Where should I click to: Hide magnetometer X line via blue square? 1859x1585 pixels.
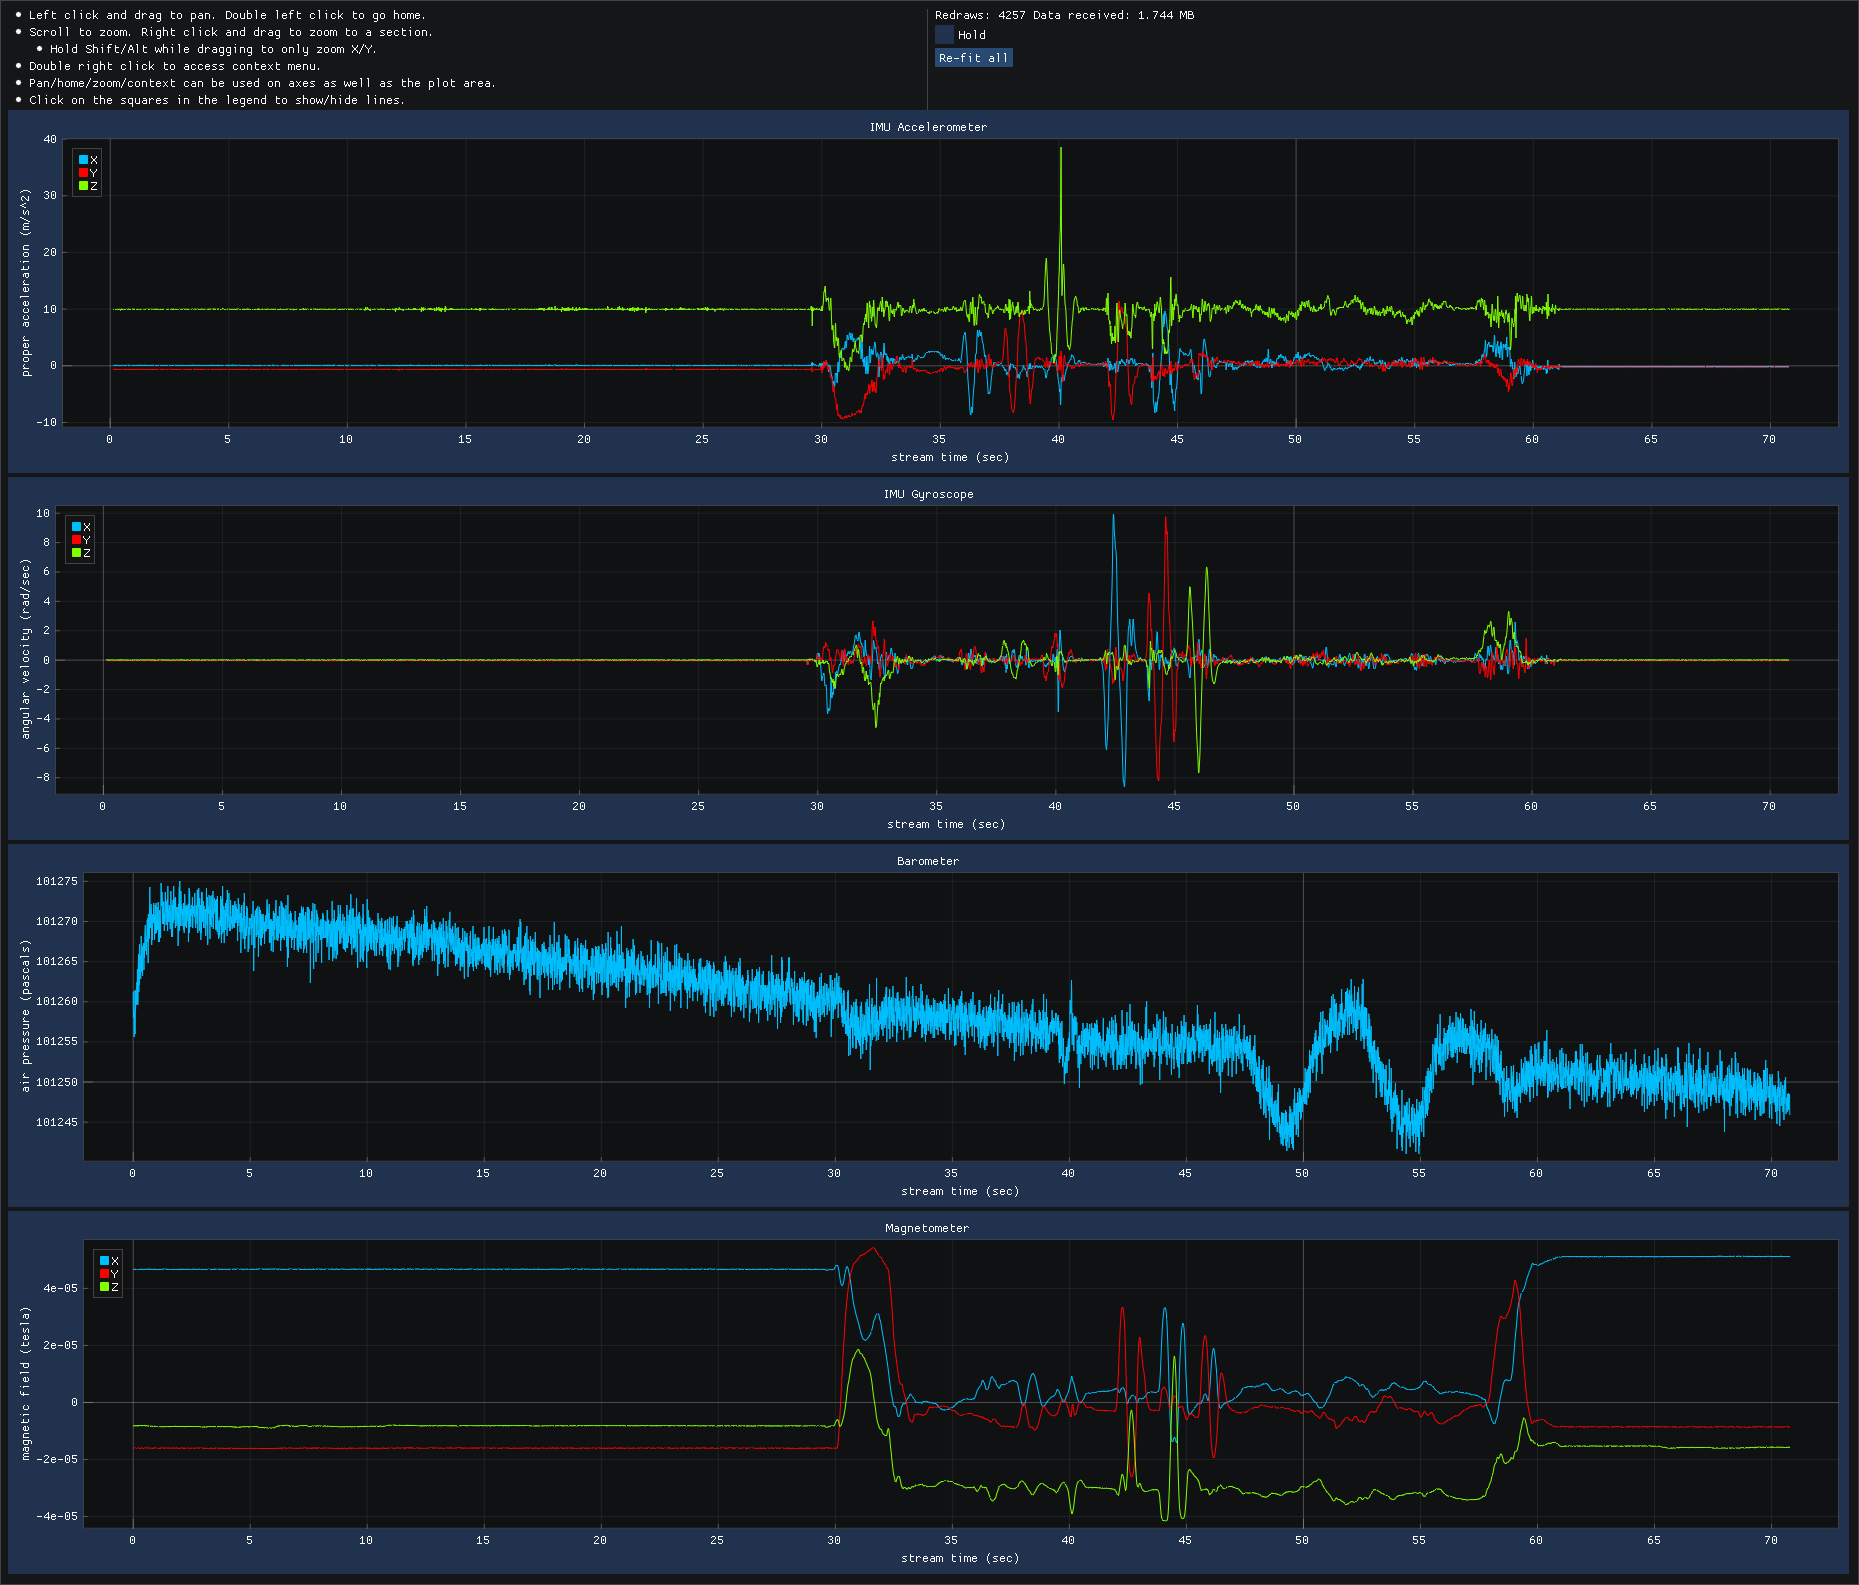(x=104, y=1261)
